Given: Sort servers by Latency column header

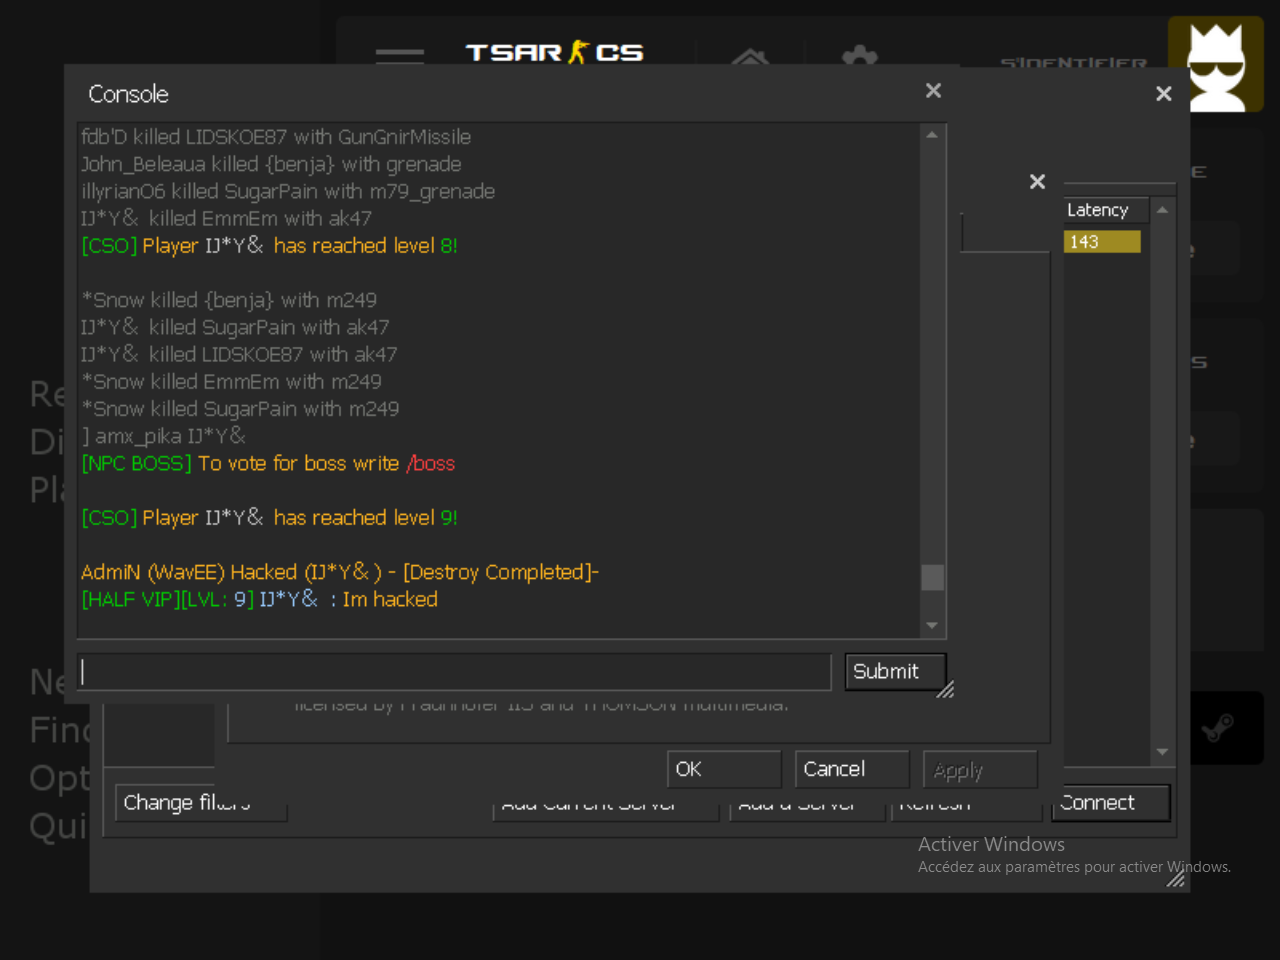Looking at the screenshot, I should (1098, 210).
